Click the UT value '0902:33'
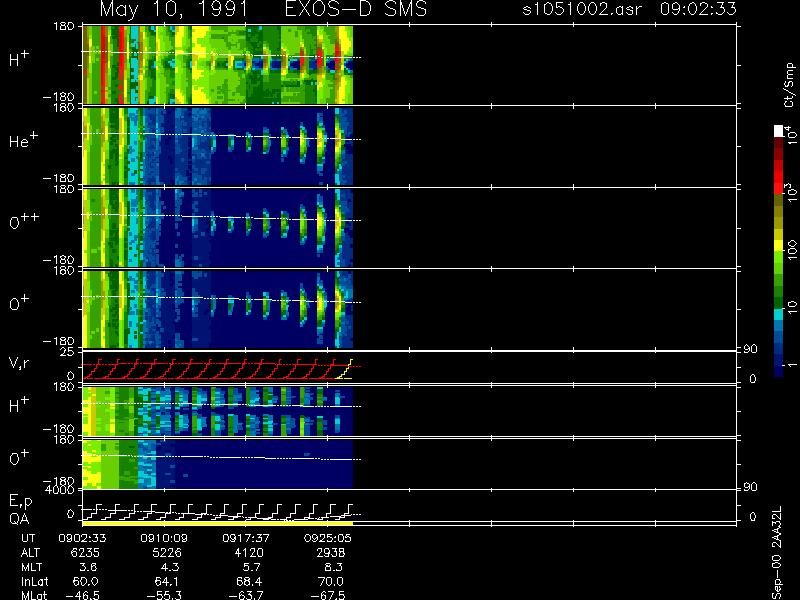This screenshot has width=800, height=600. [x=82, y=538]
